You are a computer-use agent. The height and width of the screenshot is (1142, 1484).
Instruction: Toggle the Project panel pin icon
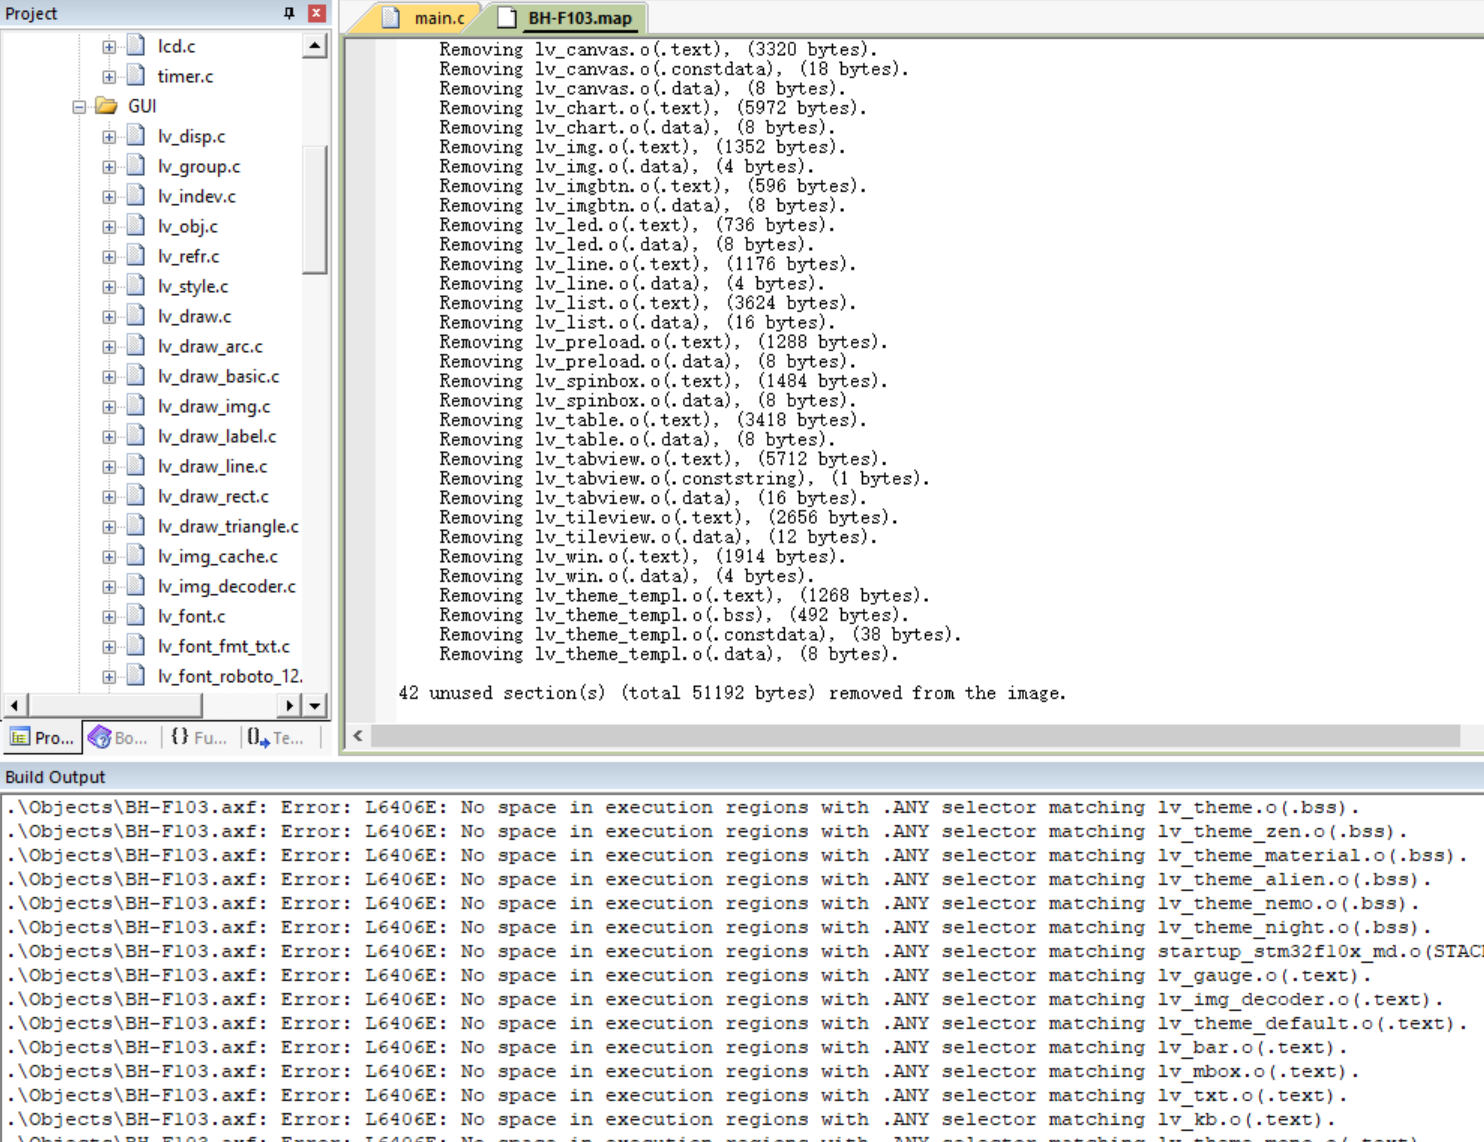[289, 13]
